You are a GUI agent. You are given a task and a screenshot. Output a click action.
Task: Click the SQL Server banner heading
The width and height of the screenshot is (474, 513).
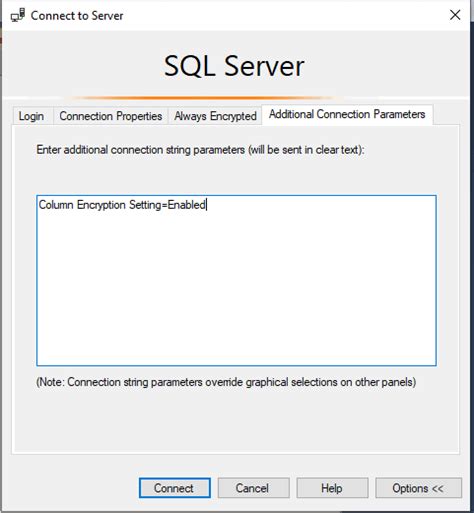[234, 66]
